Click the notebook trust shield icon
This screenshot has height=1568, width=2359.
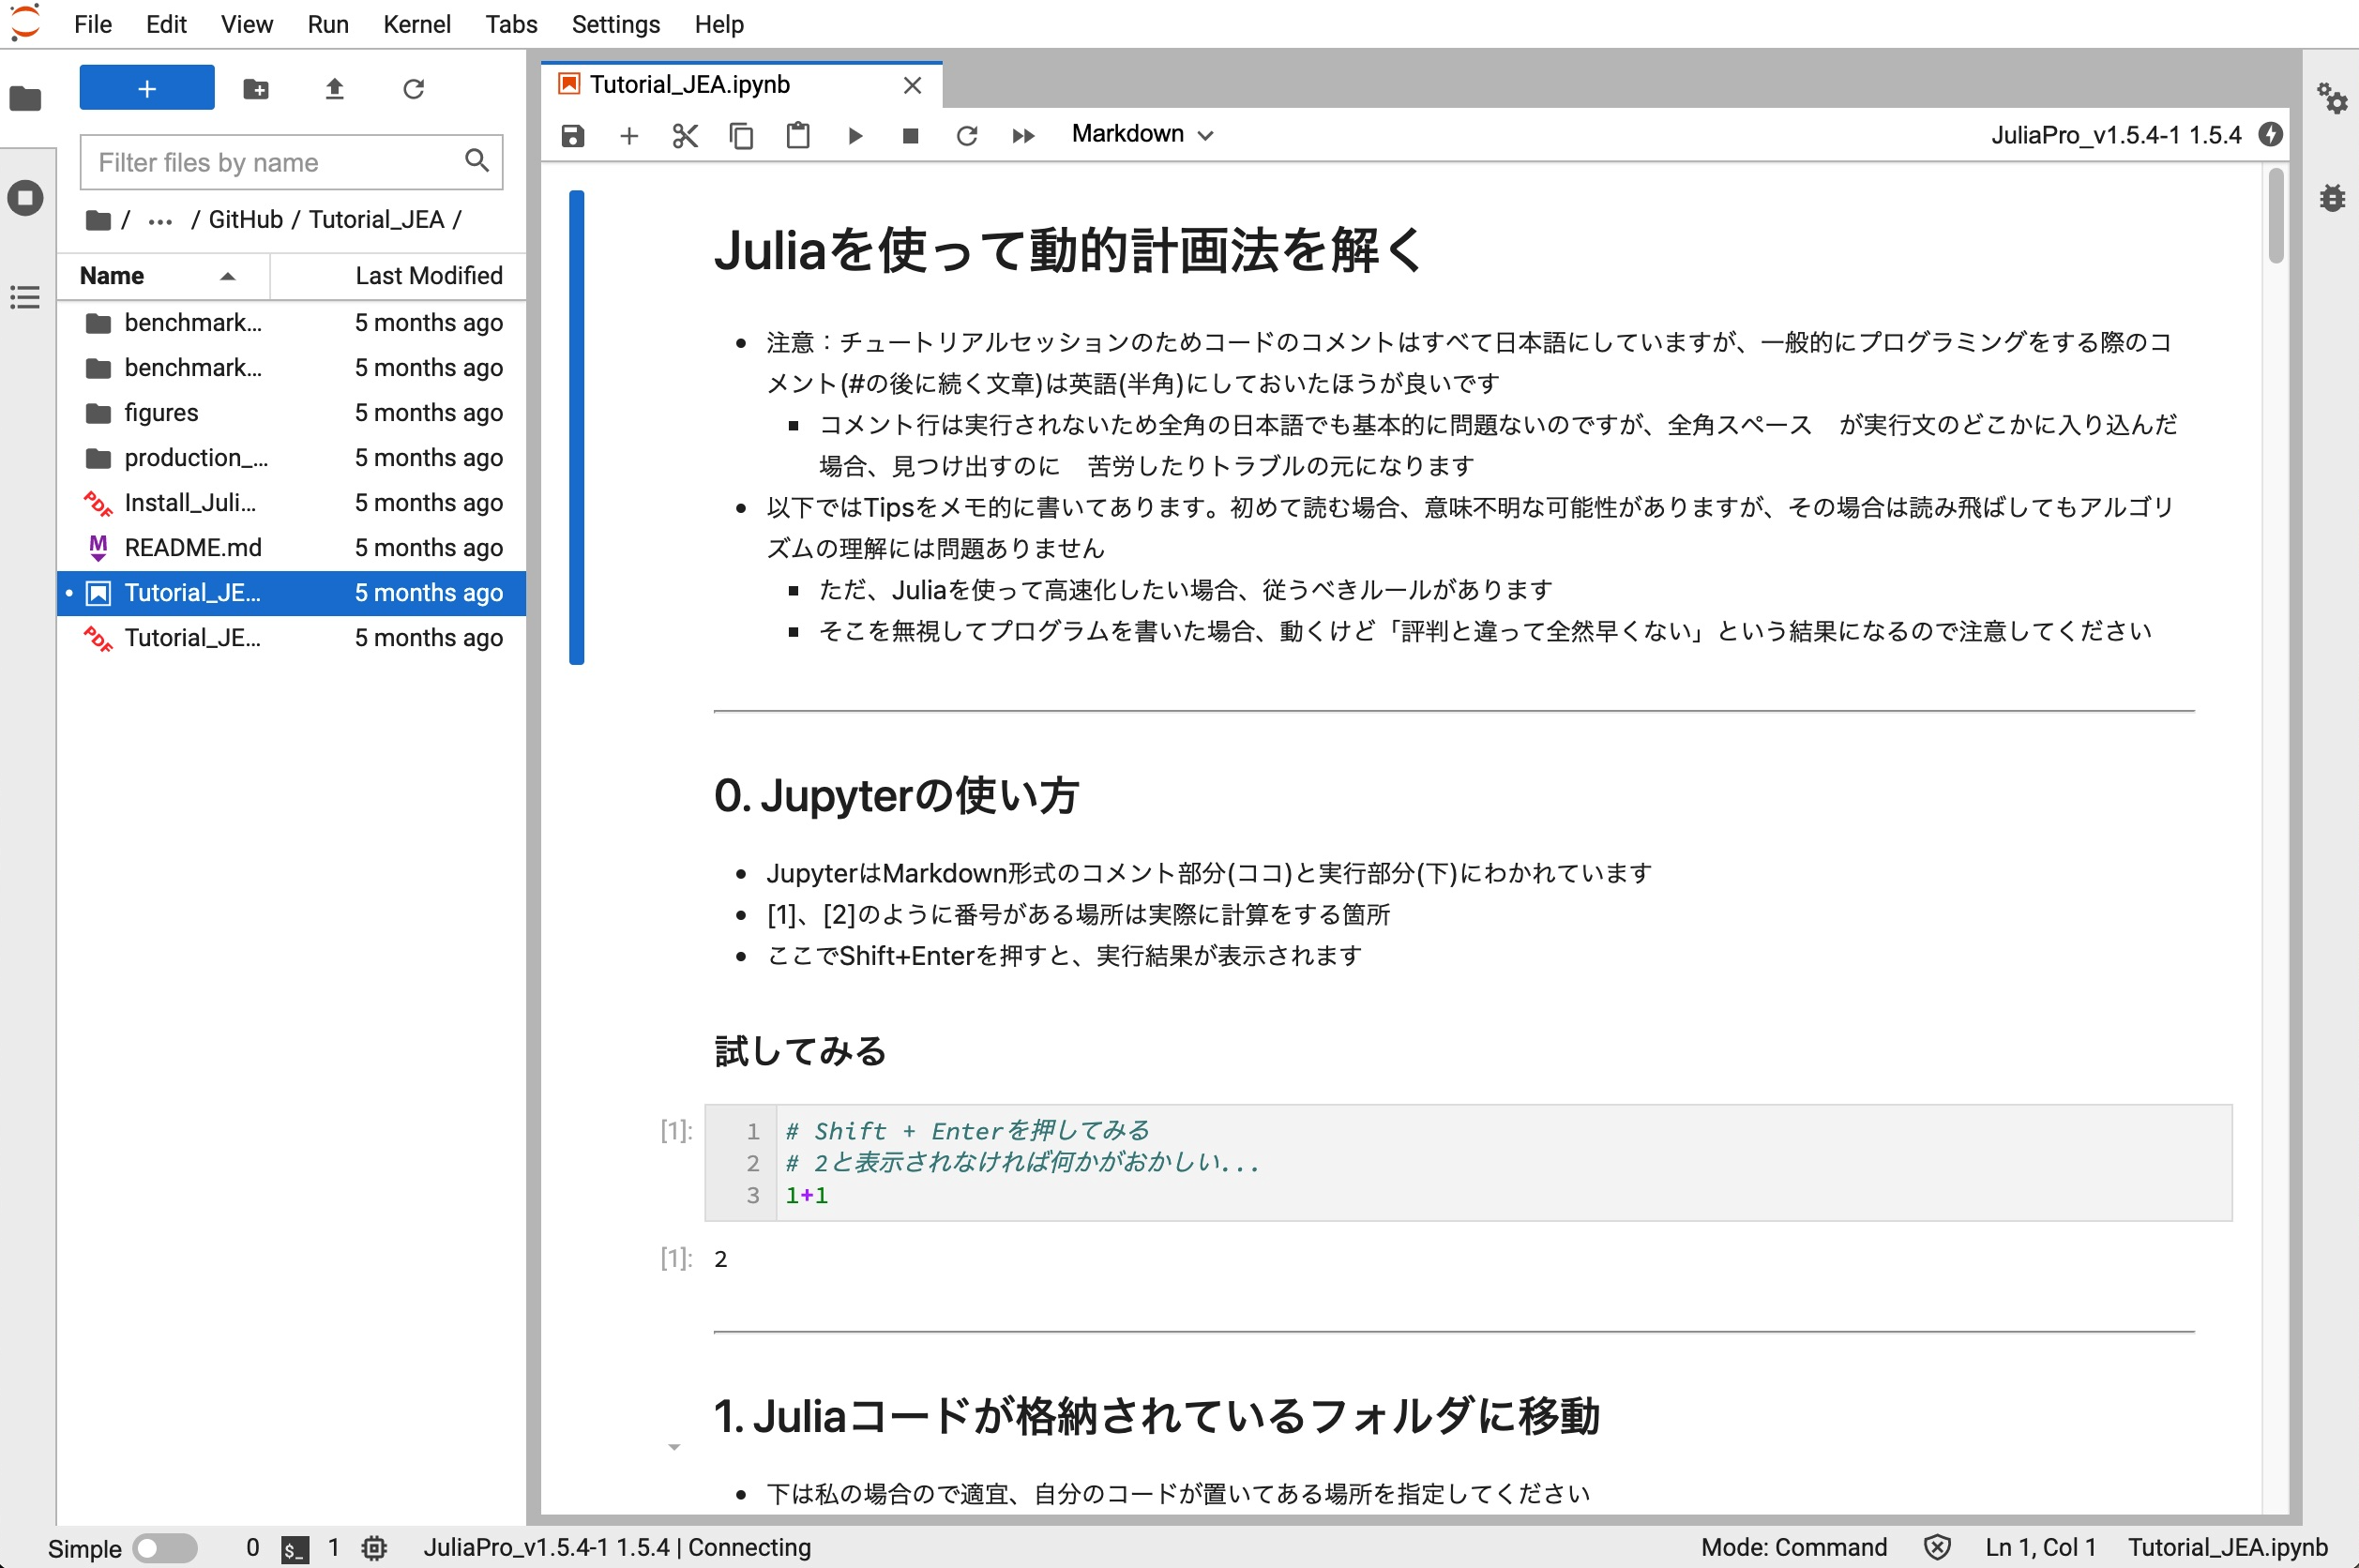[1937, 1547]
